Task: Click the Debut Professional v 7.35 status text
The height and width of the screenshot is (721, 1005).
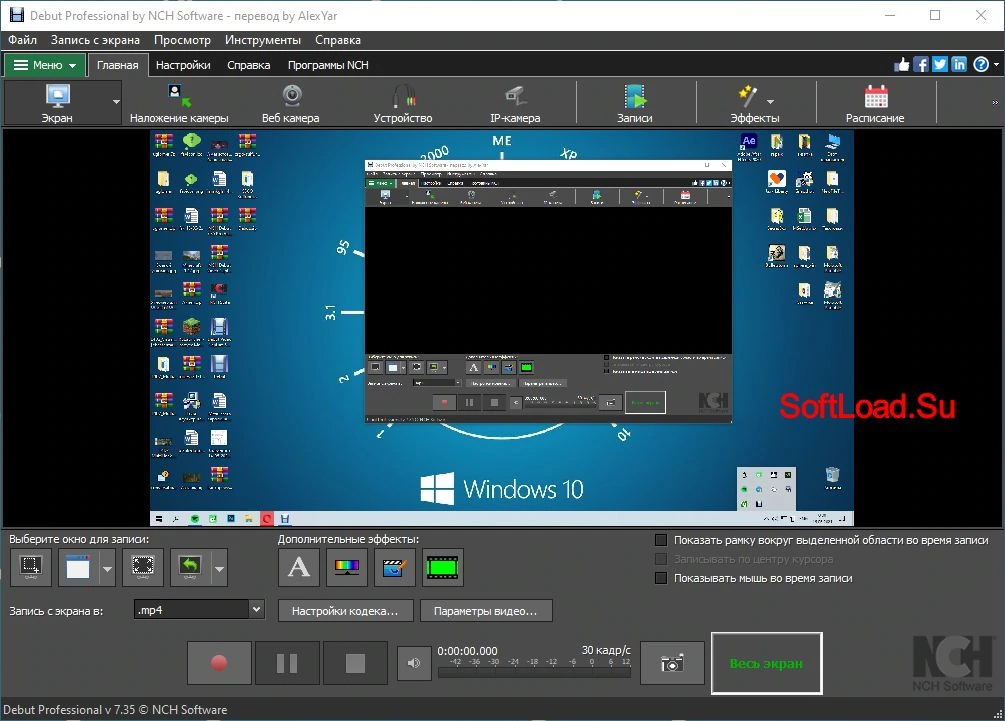Action: click(115, 709)
